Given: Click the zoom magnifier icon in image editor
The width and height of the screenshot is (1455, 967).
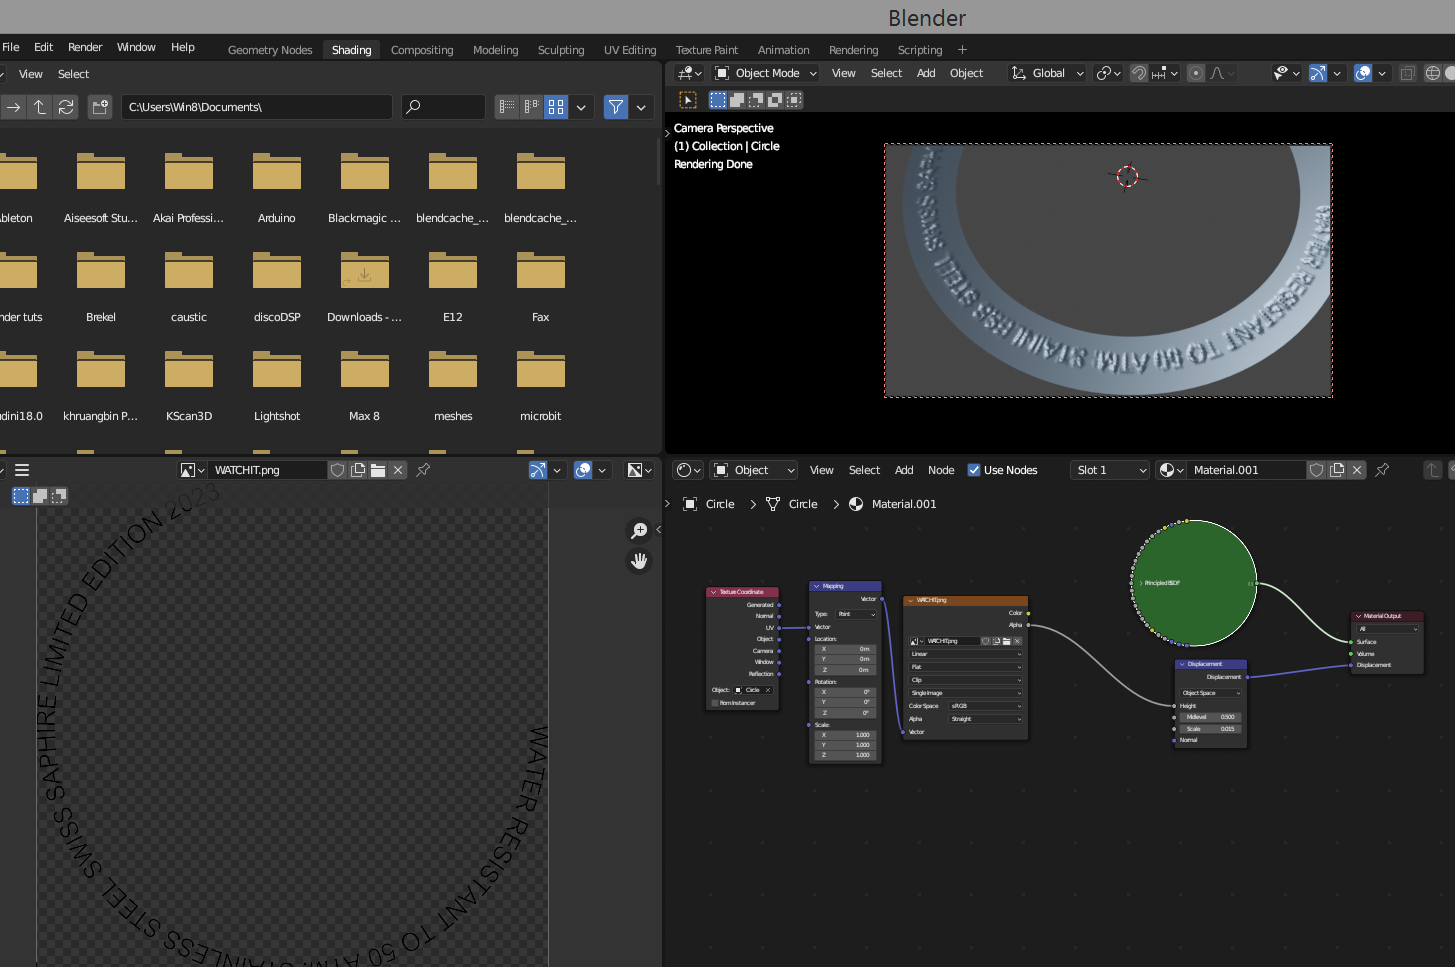Looking at the screenshot, I should (639, 531).
